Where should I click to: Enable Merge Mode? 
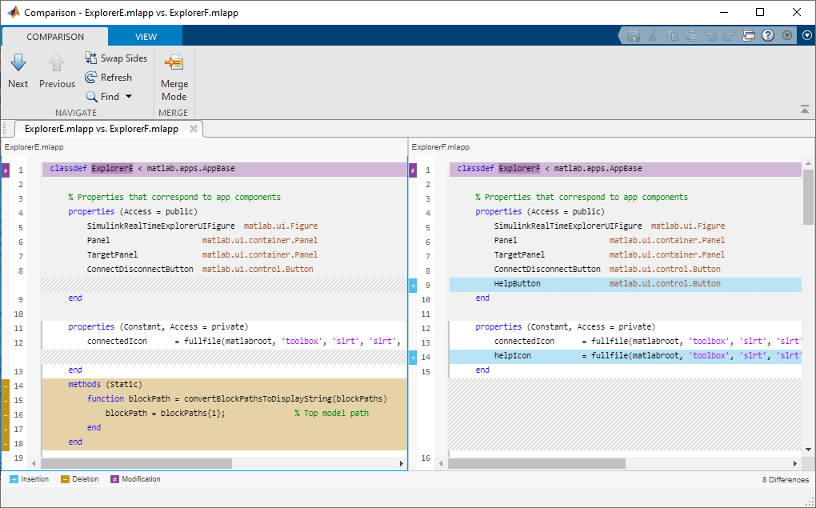174,76
